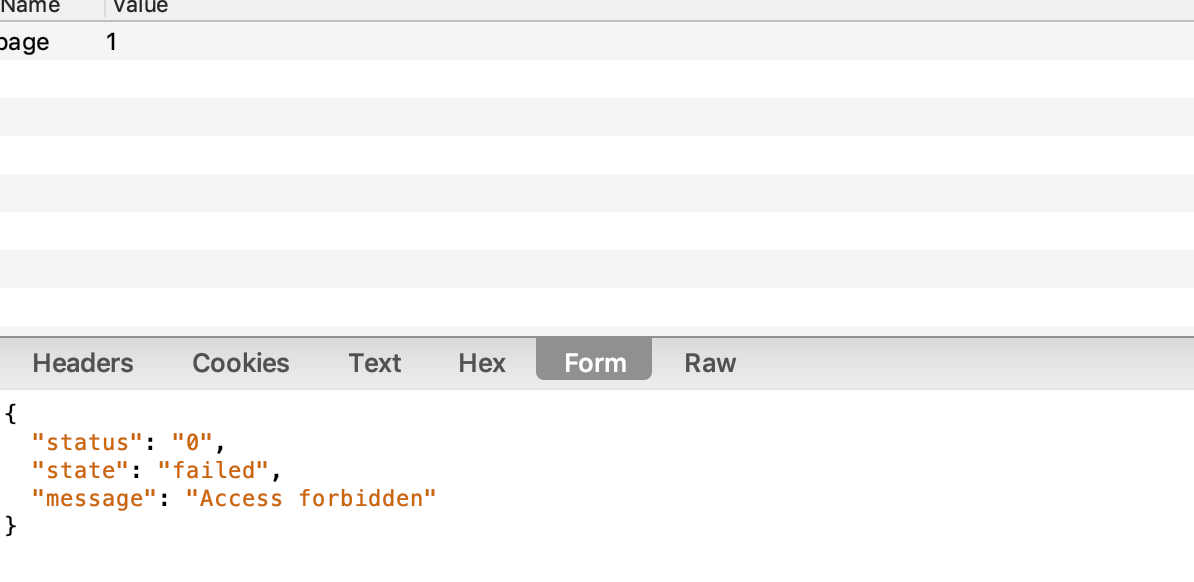Viewport: 1194px width, 582px height.
Task: Click the "status" key in JSON
Action: point(87,443)
